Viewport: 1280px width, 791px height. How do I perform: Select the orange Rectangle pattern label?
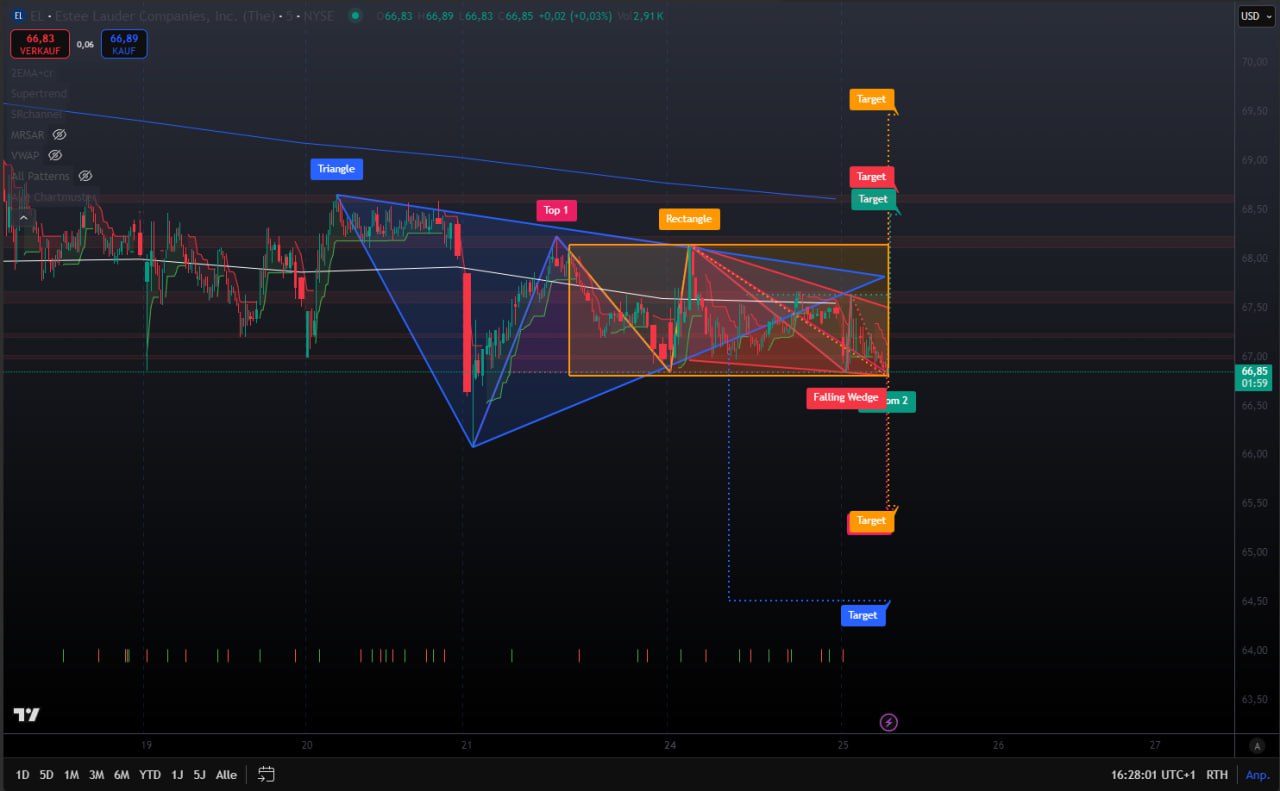[688, 219]
